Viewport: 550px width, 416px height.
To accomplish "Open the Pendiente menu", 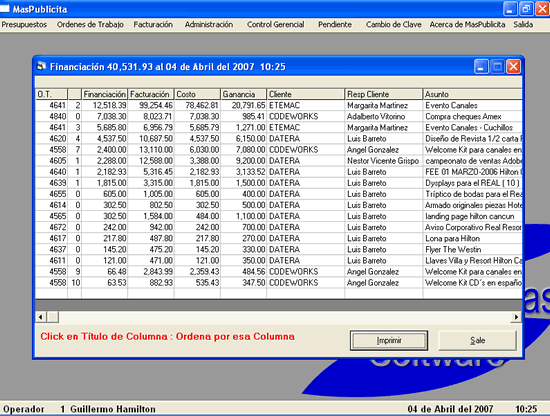I will pos(335,25).
